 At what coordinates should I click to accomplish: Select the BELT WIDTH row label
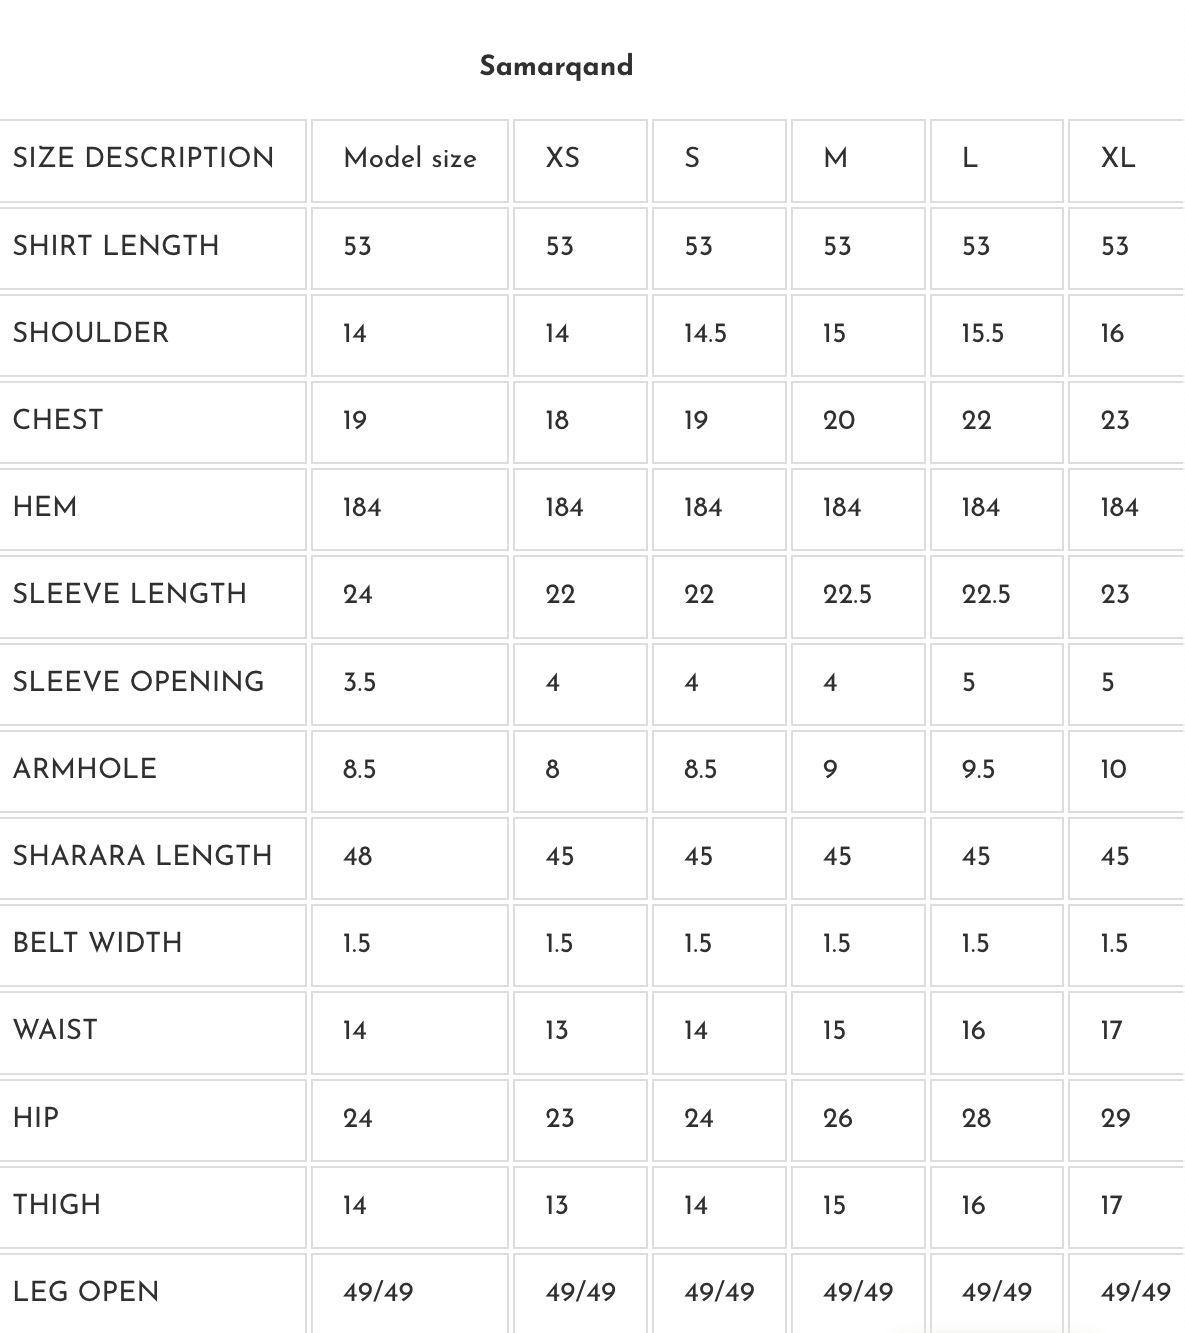[x=98, y=943]
